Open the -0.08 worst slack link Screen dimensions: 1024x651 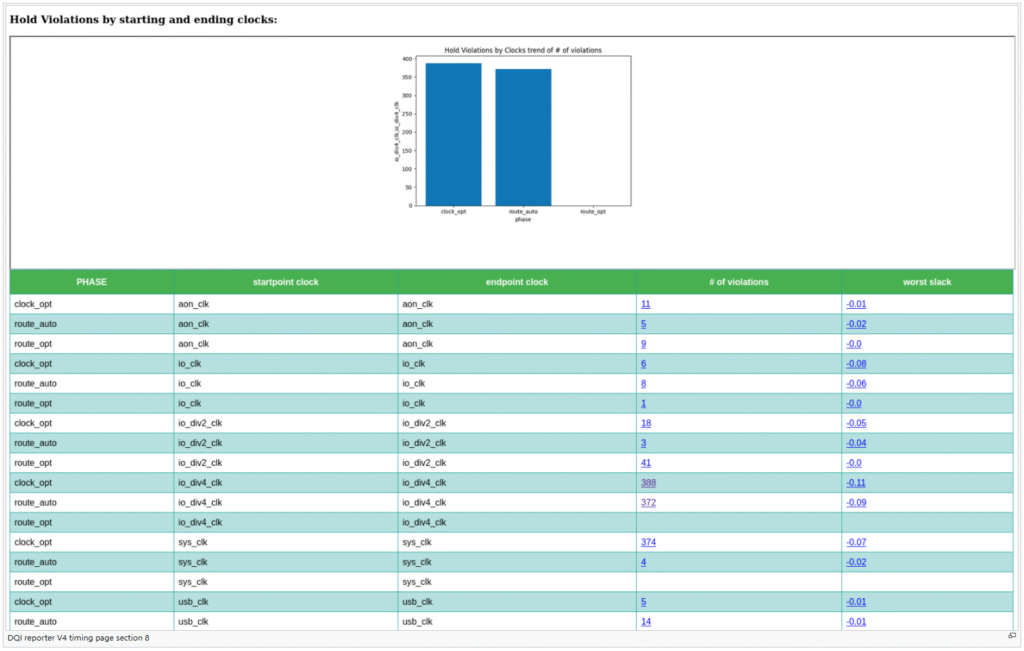point(856,364)
